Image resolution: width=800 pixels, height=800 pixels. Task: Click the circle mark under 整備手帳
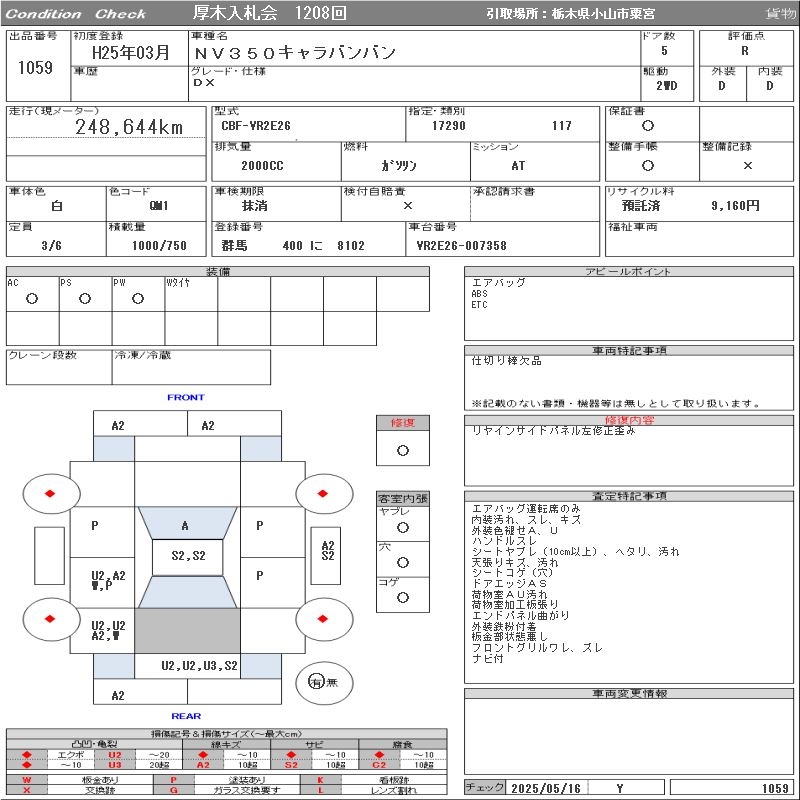pos(647,166)
